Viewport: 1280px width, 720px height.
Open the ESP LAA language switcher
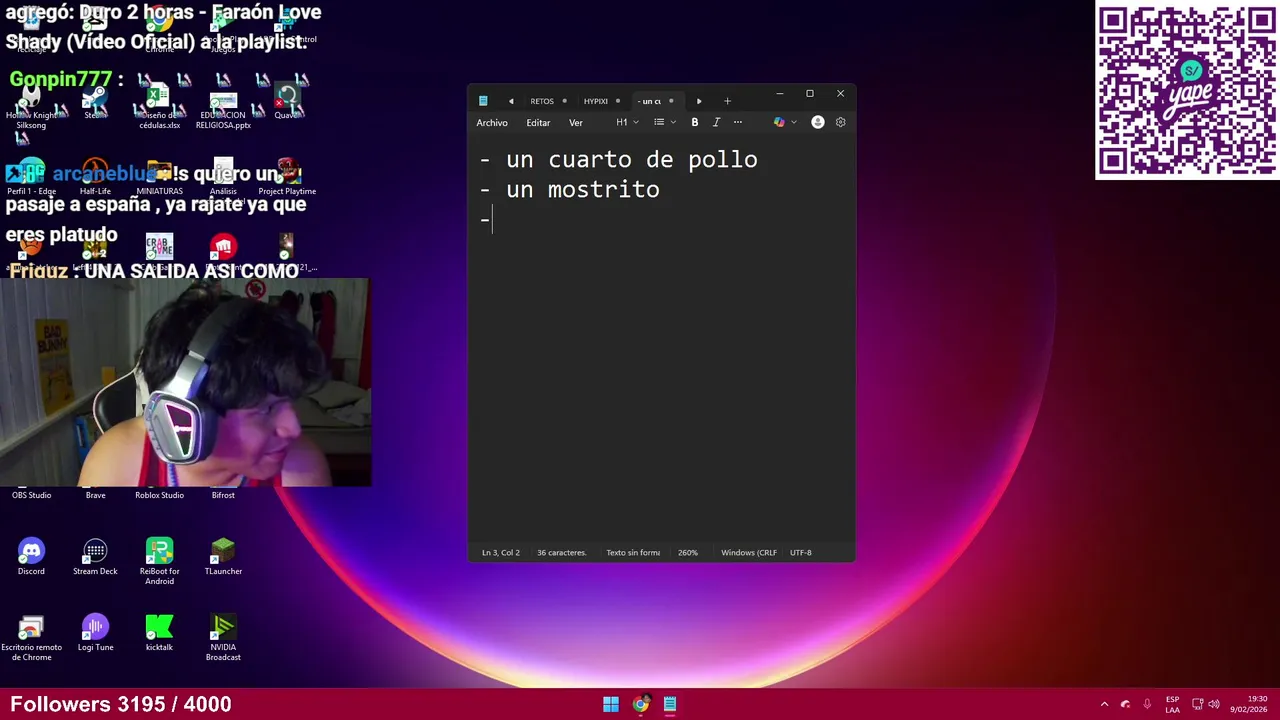click(x=1172, y=704)
